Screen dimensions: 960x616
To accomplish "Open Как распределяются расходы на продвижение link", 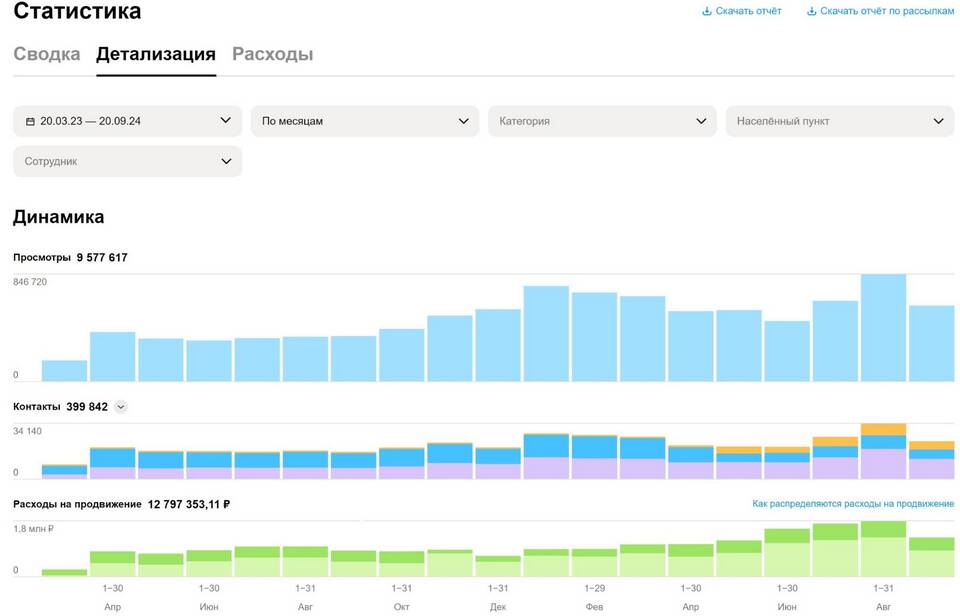I will click(853, 504).
